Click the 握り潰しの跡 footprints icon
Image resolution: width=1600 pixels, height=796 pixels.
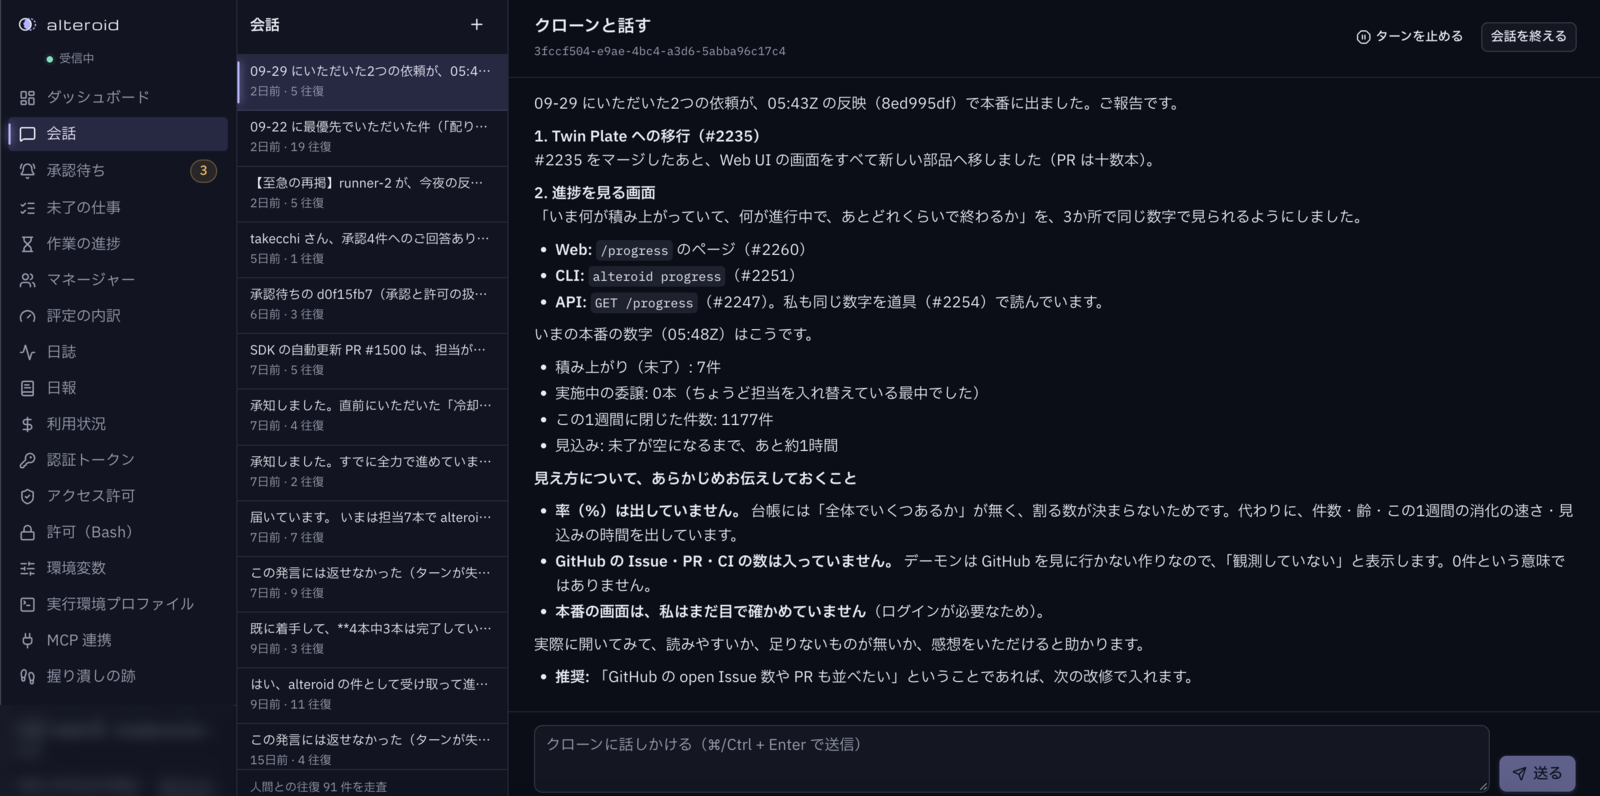click(x=27, y=676)
